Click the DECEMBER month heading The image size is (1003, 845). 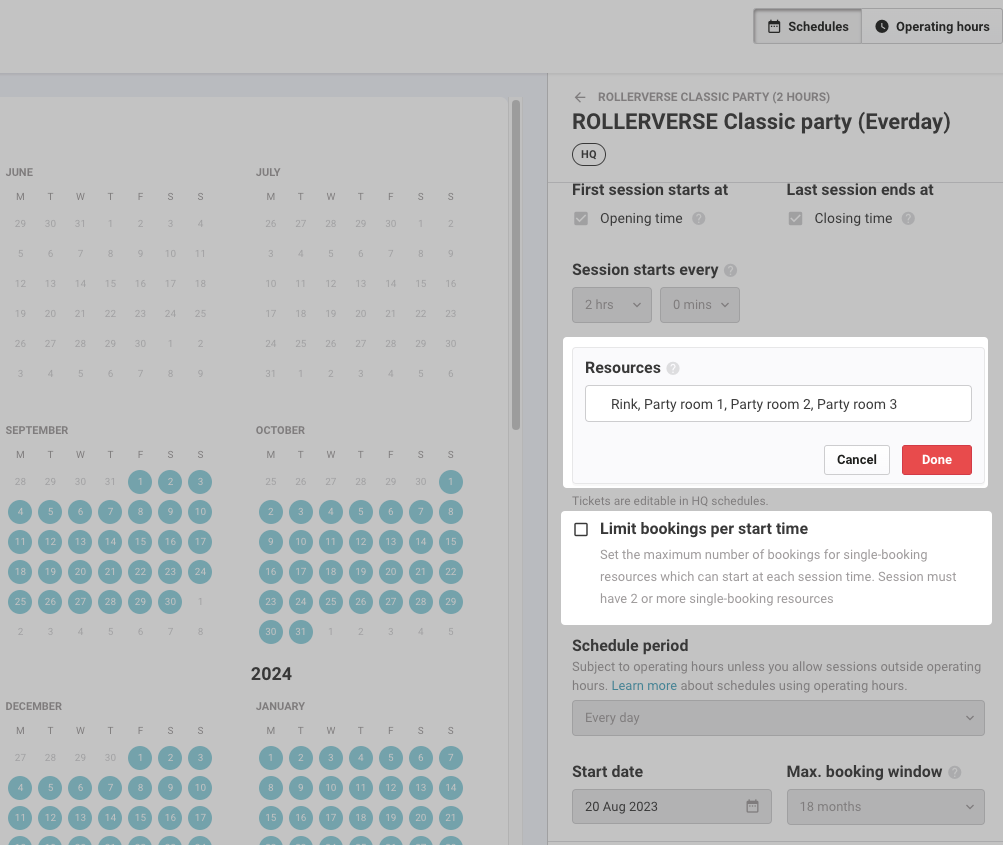33,706
